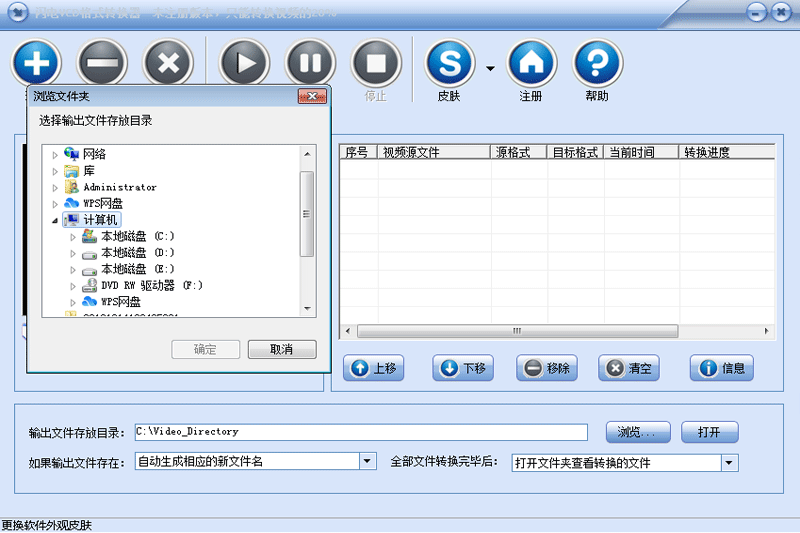Click the 移除 remove button
The width and height of the screenshot is (800, 533).
(x=547, y=368)
